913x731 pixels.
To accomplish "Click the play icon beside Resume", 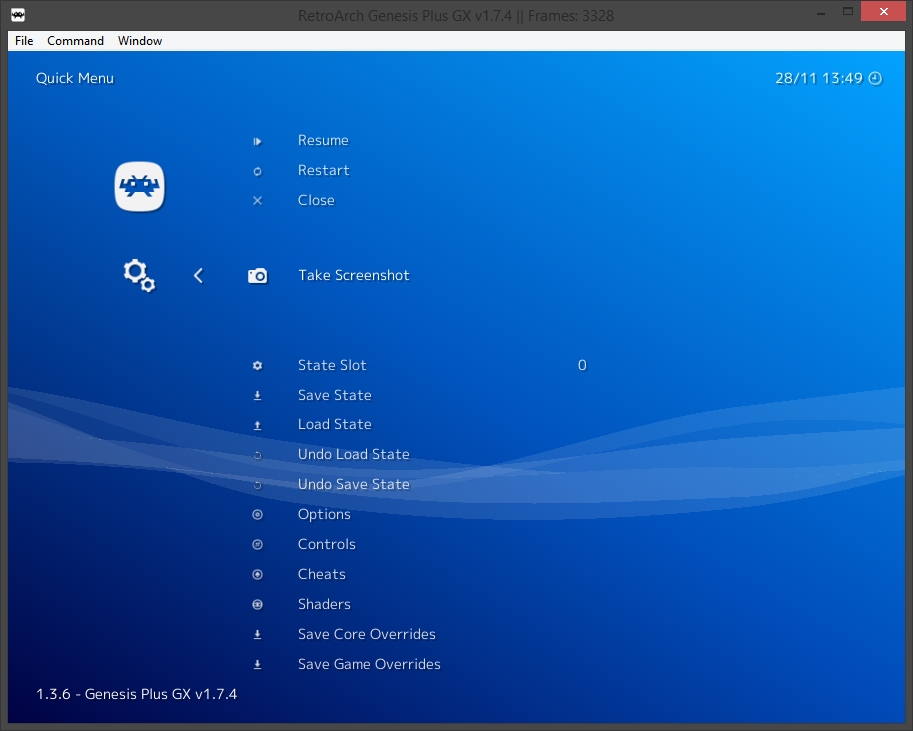I will [257, 142].
